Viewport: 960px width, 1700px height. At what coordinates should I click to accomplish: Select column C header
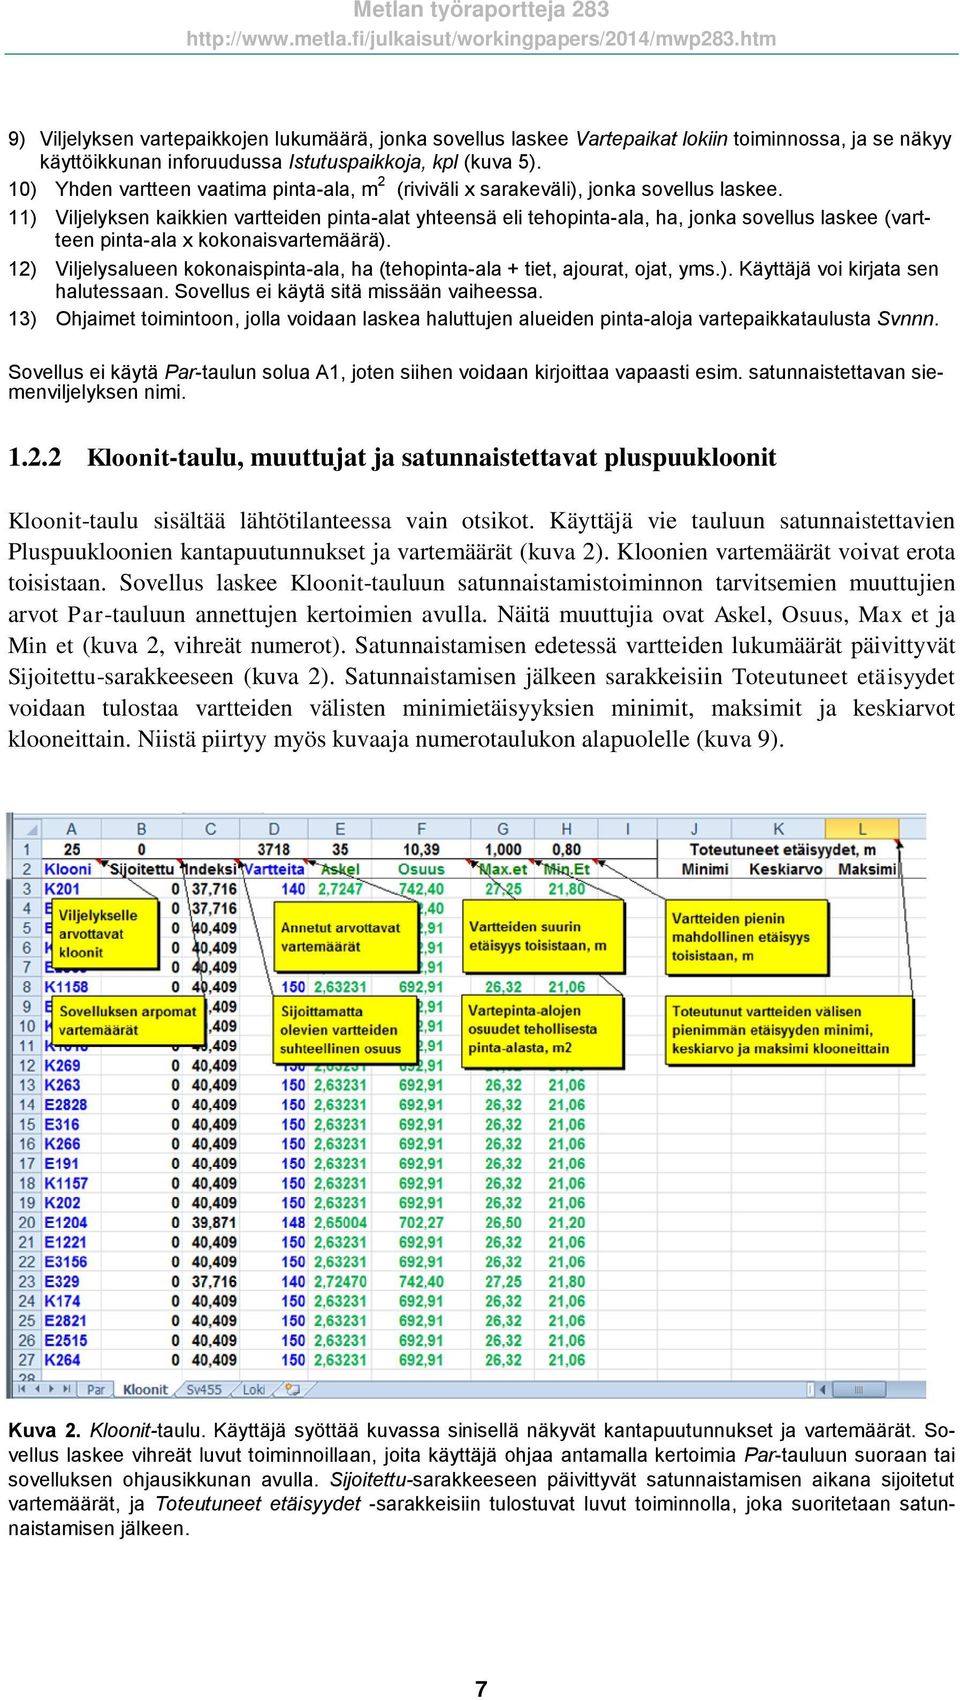coord(210,829)
